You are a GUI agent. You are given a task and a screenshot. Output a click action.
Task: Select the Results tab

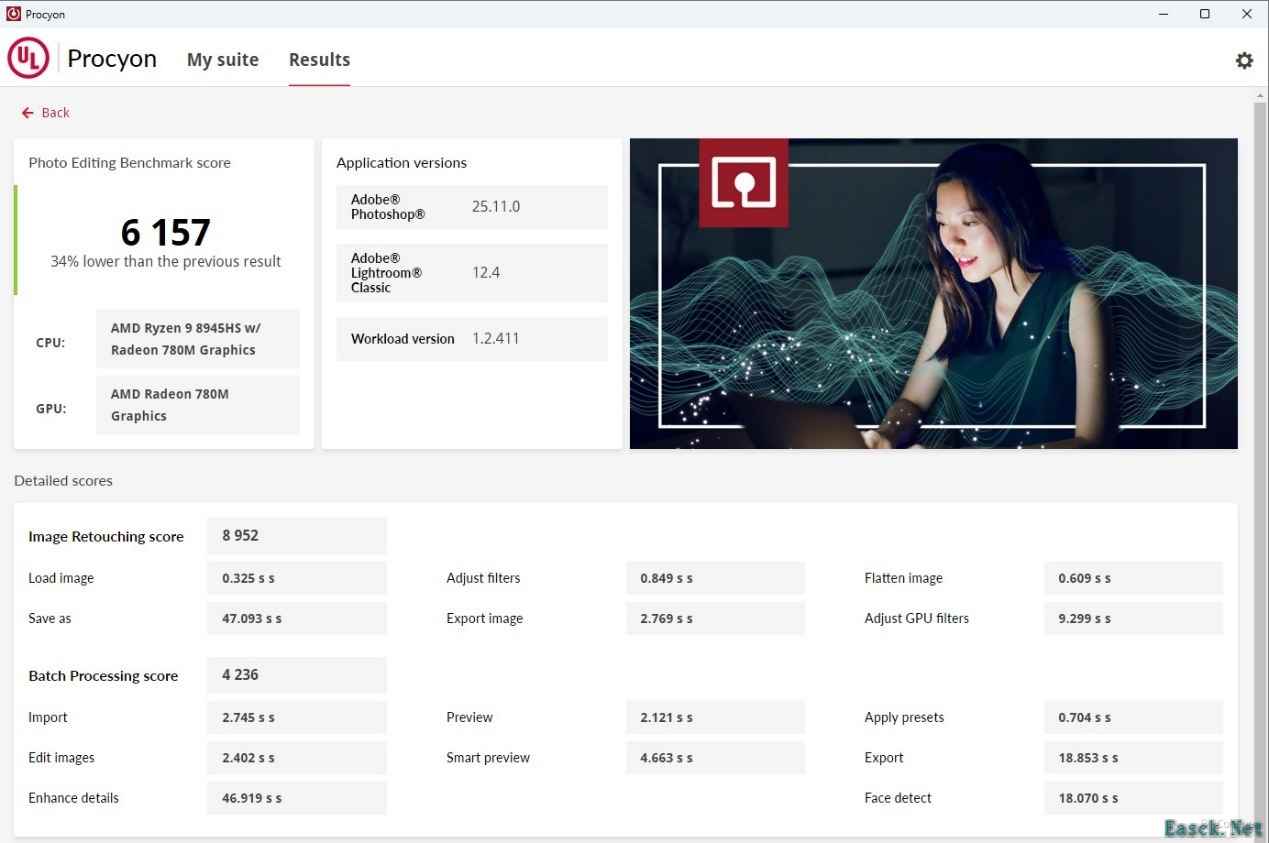pyautogui.click(x=319, y=60)
